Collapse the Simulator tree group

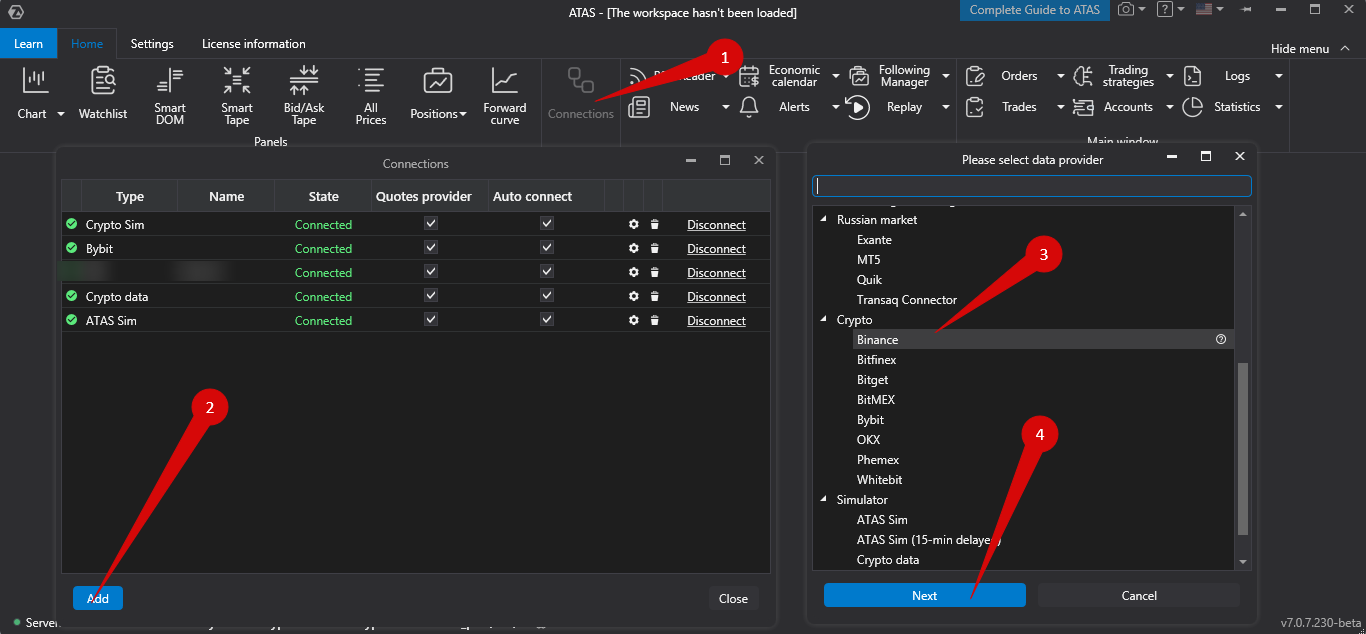(824, 500)
